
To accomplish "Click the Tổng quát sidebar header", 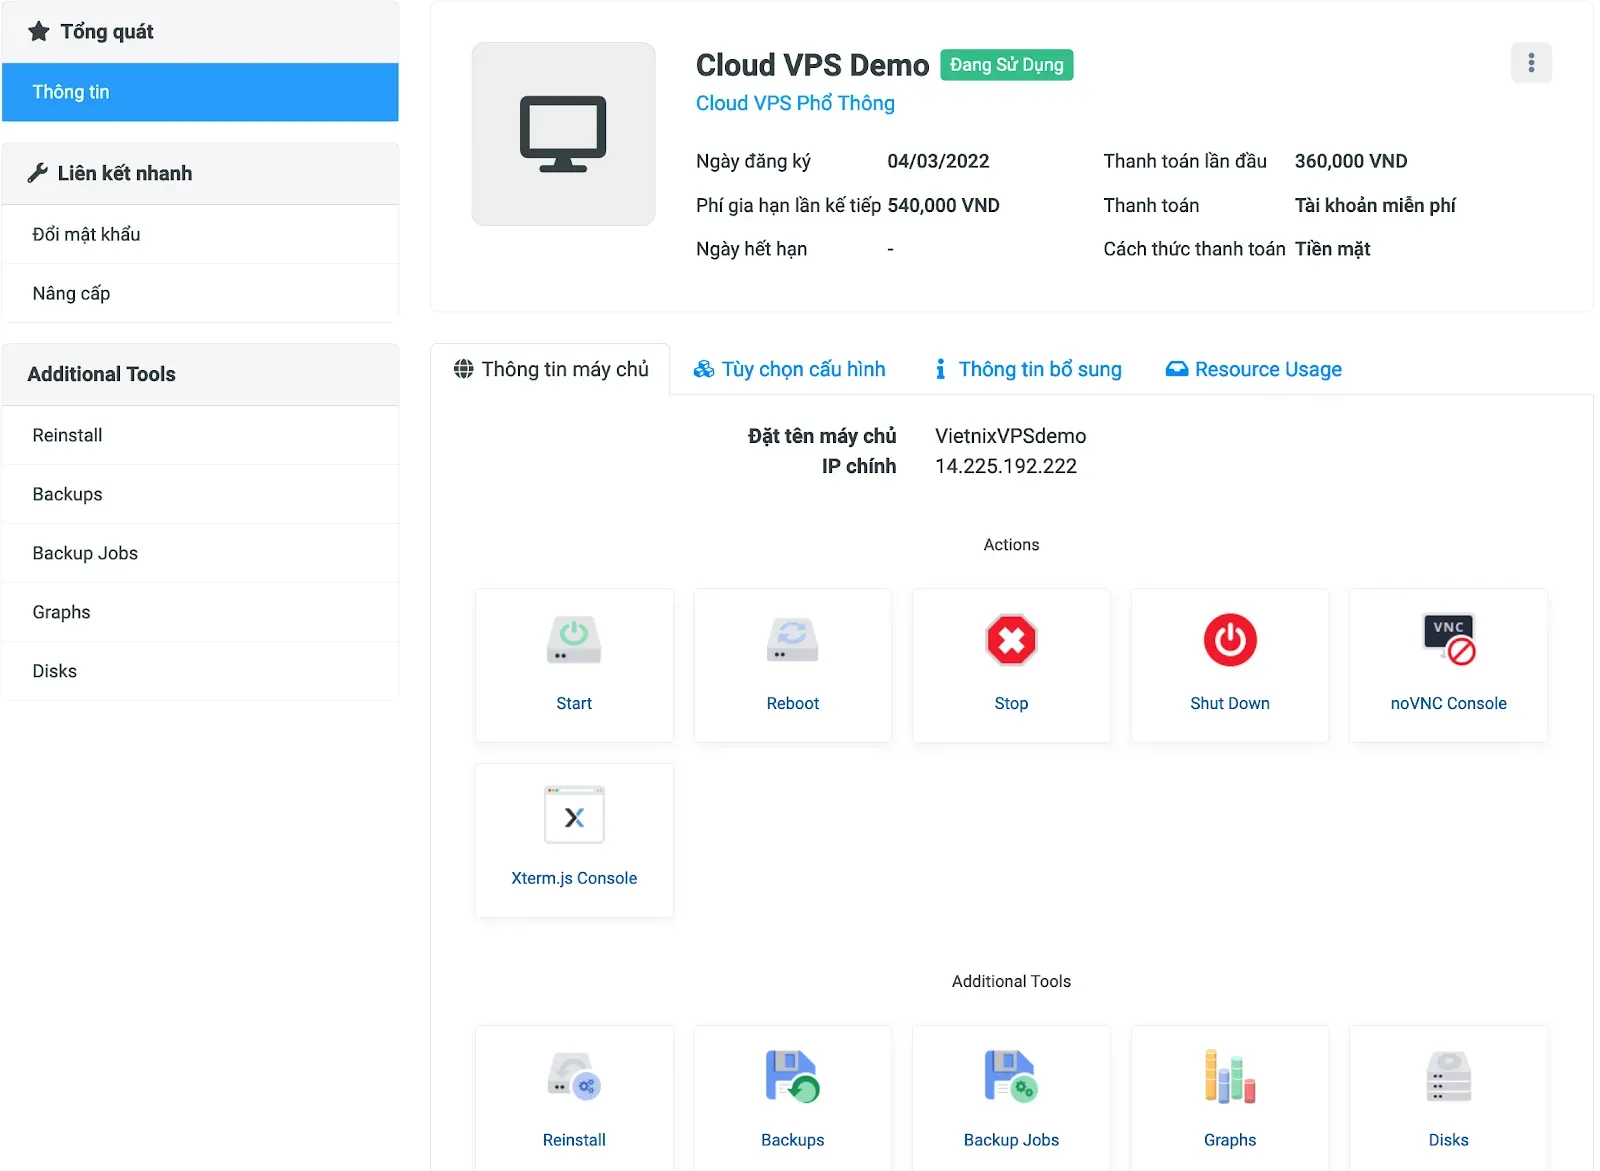I will coord(200,31).
